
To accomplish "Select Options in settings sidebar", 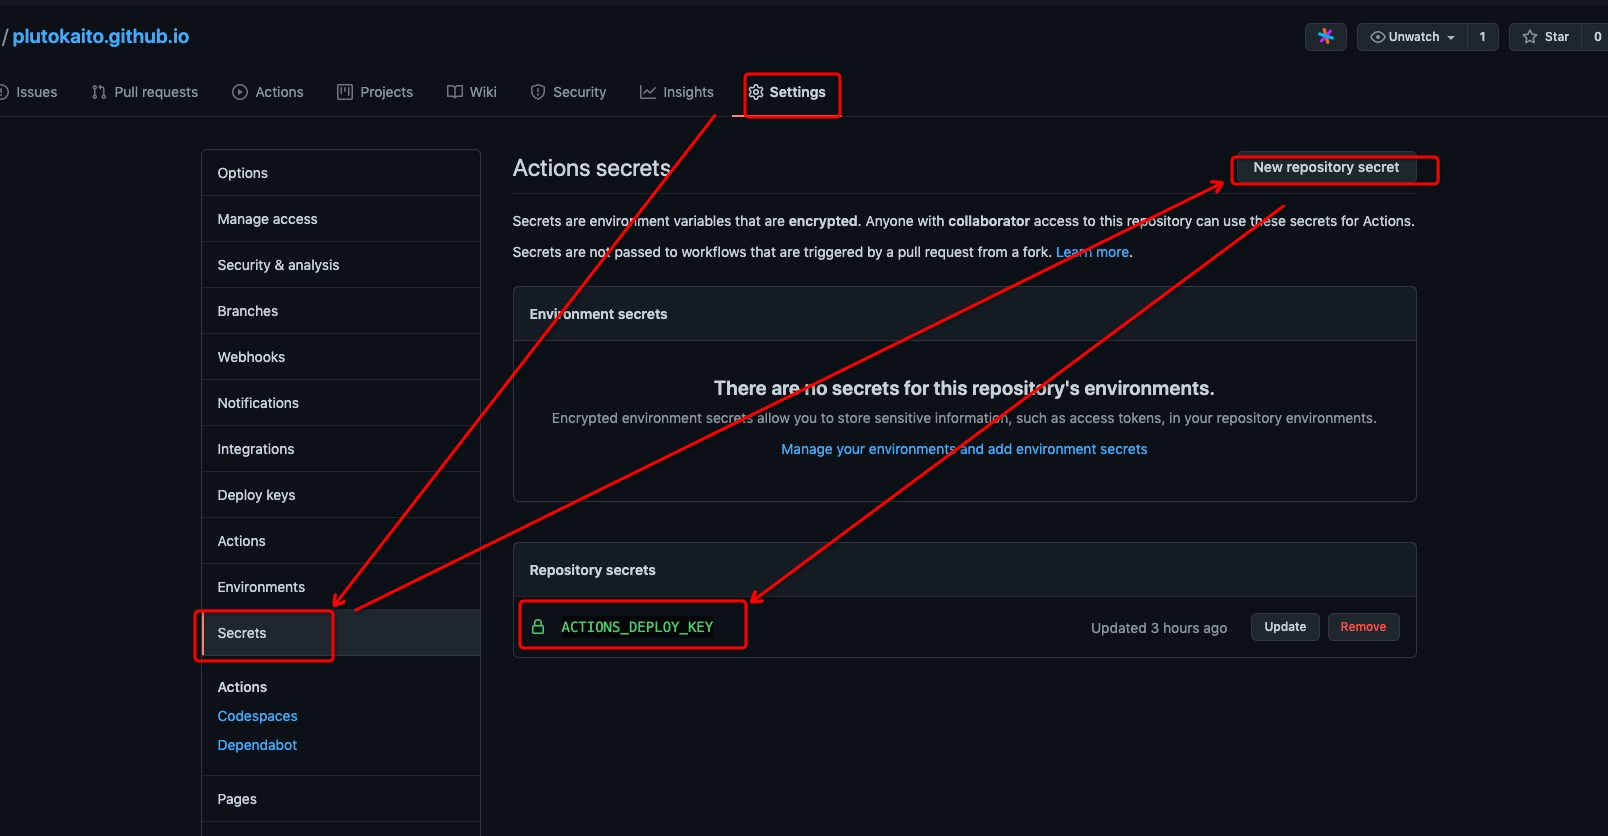I will (x=341, y=173).
